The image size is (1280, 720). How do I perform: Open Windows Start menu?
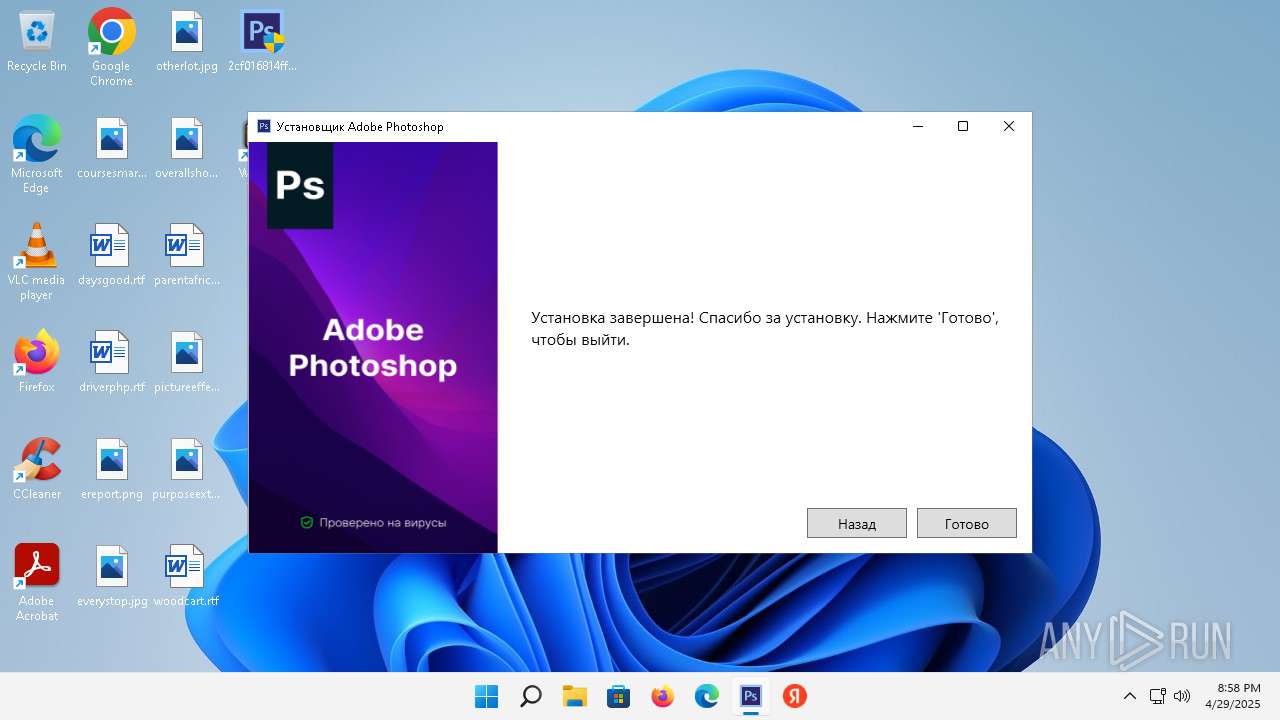(486, 696)
